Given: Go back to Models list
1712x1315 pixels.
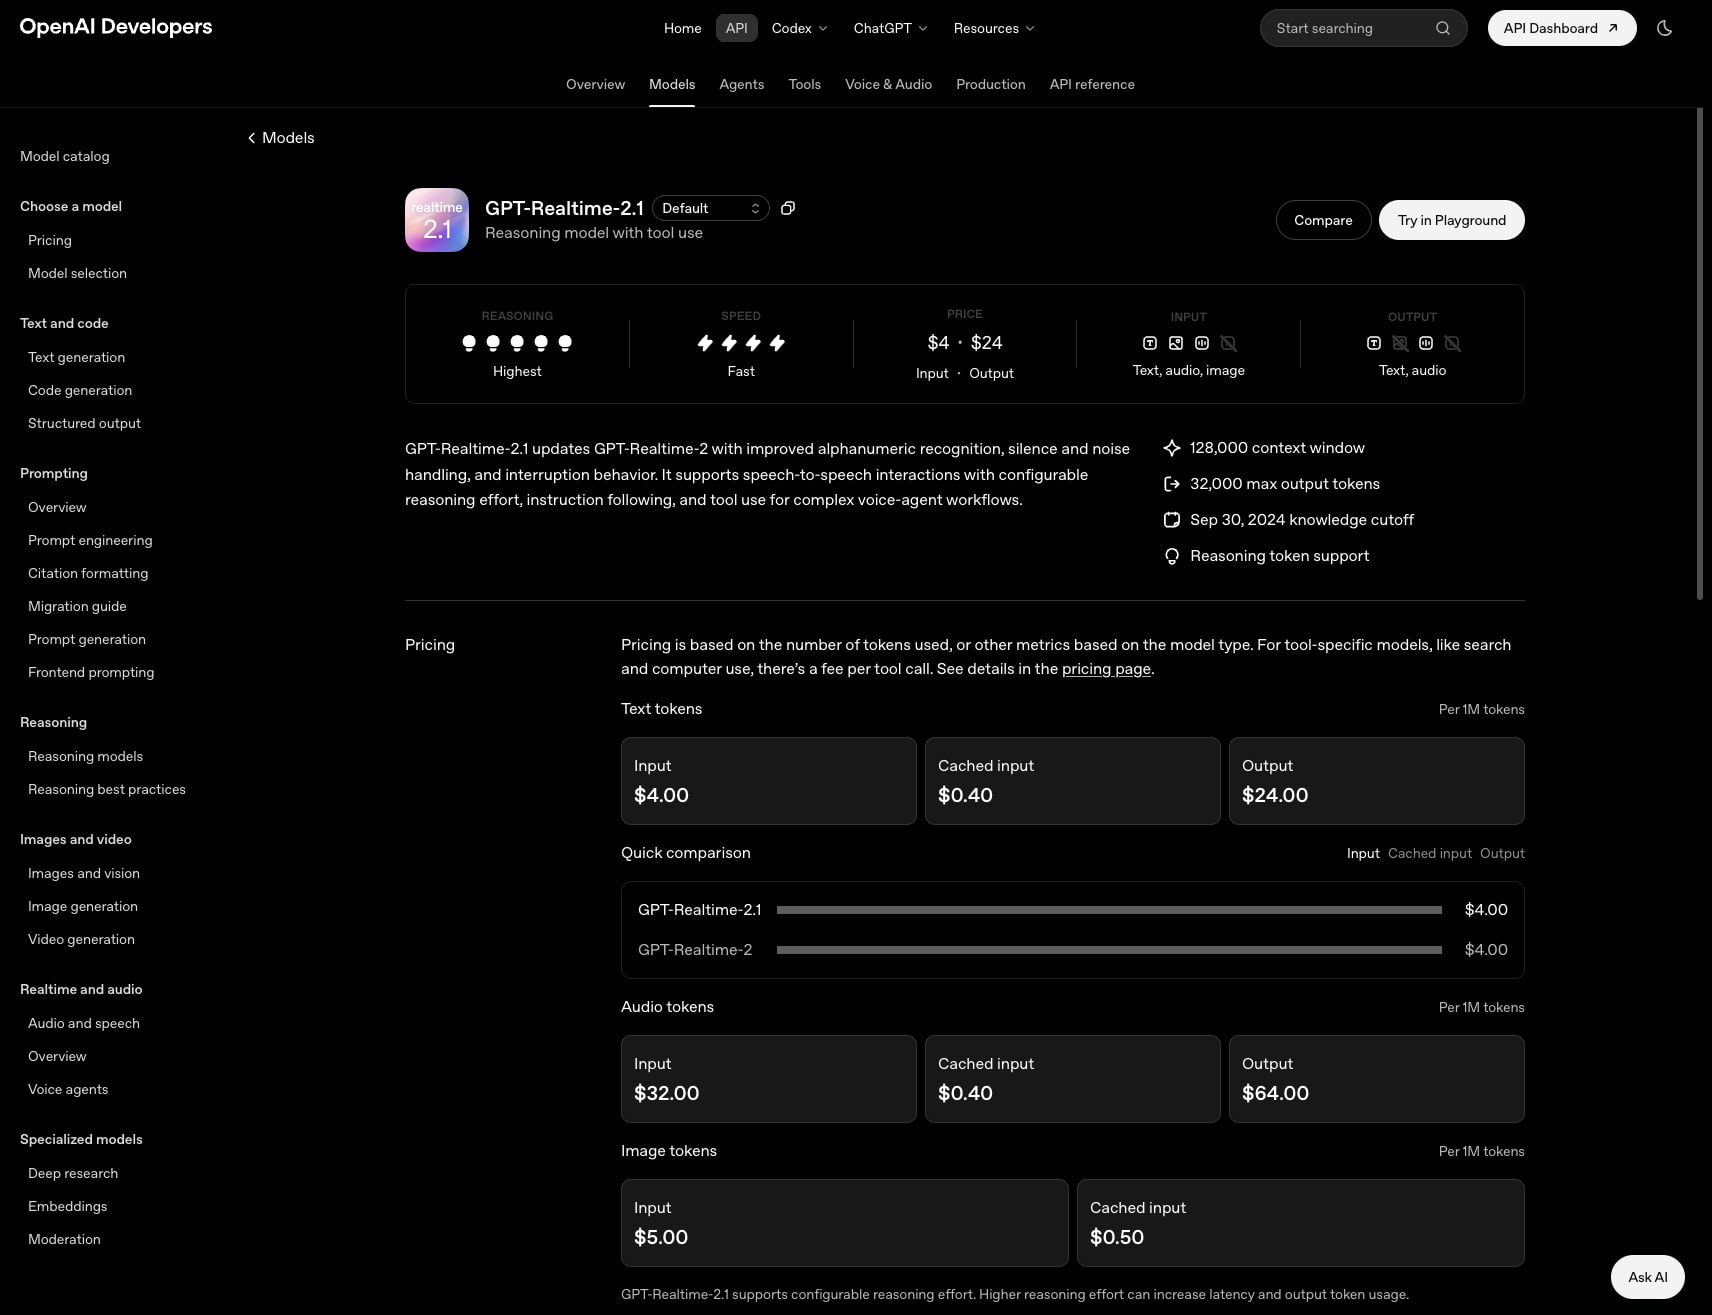Looking at the screenshot, I should tap(281, 138).
